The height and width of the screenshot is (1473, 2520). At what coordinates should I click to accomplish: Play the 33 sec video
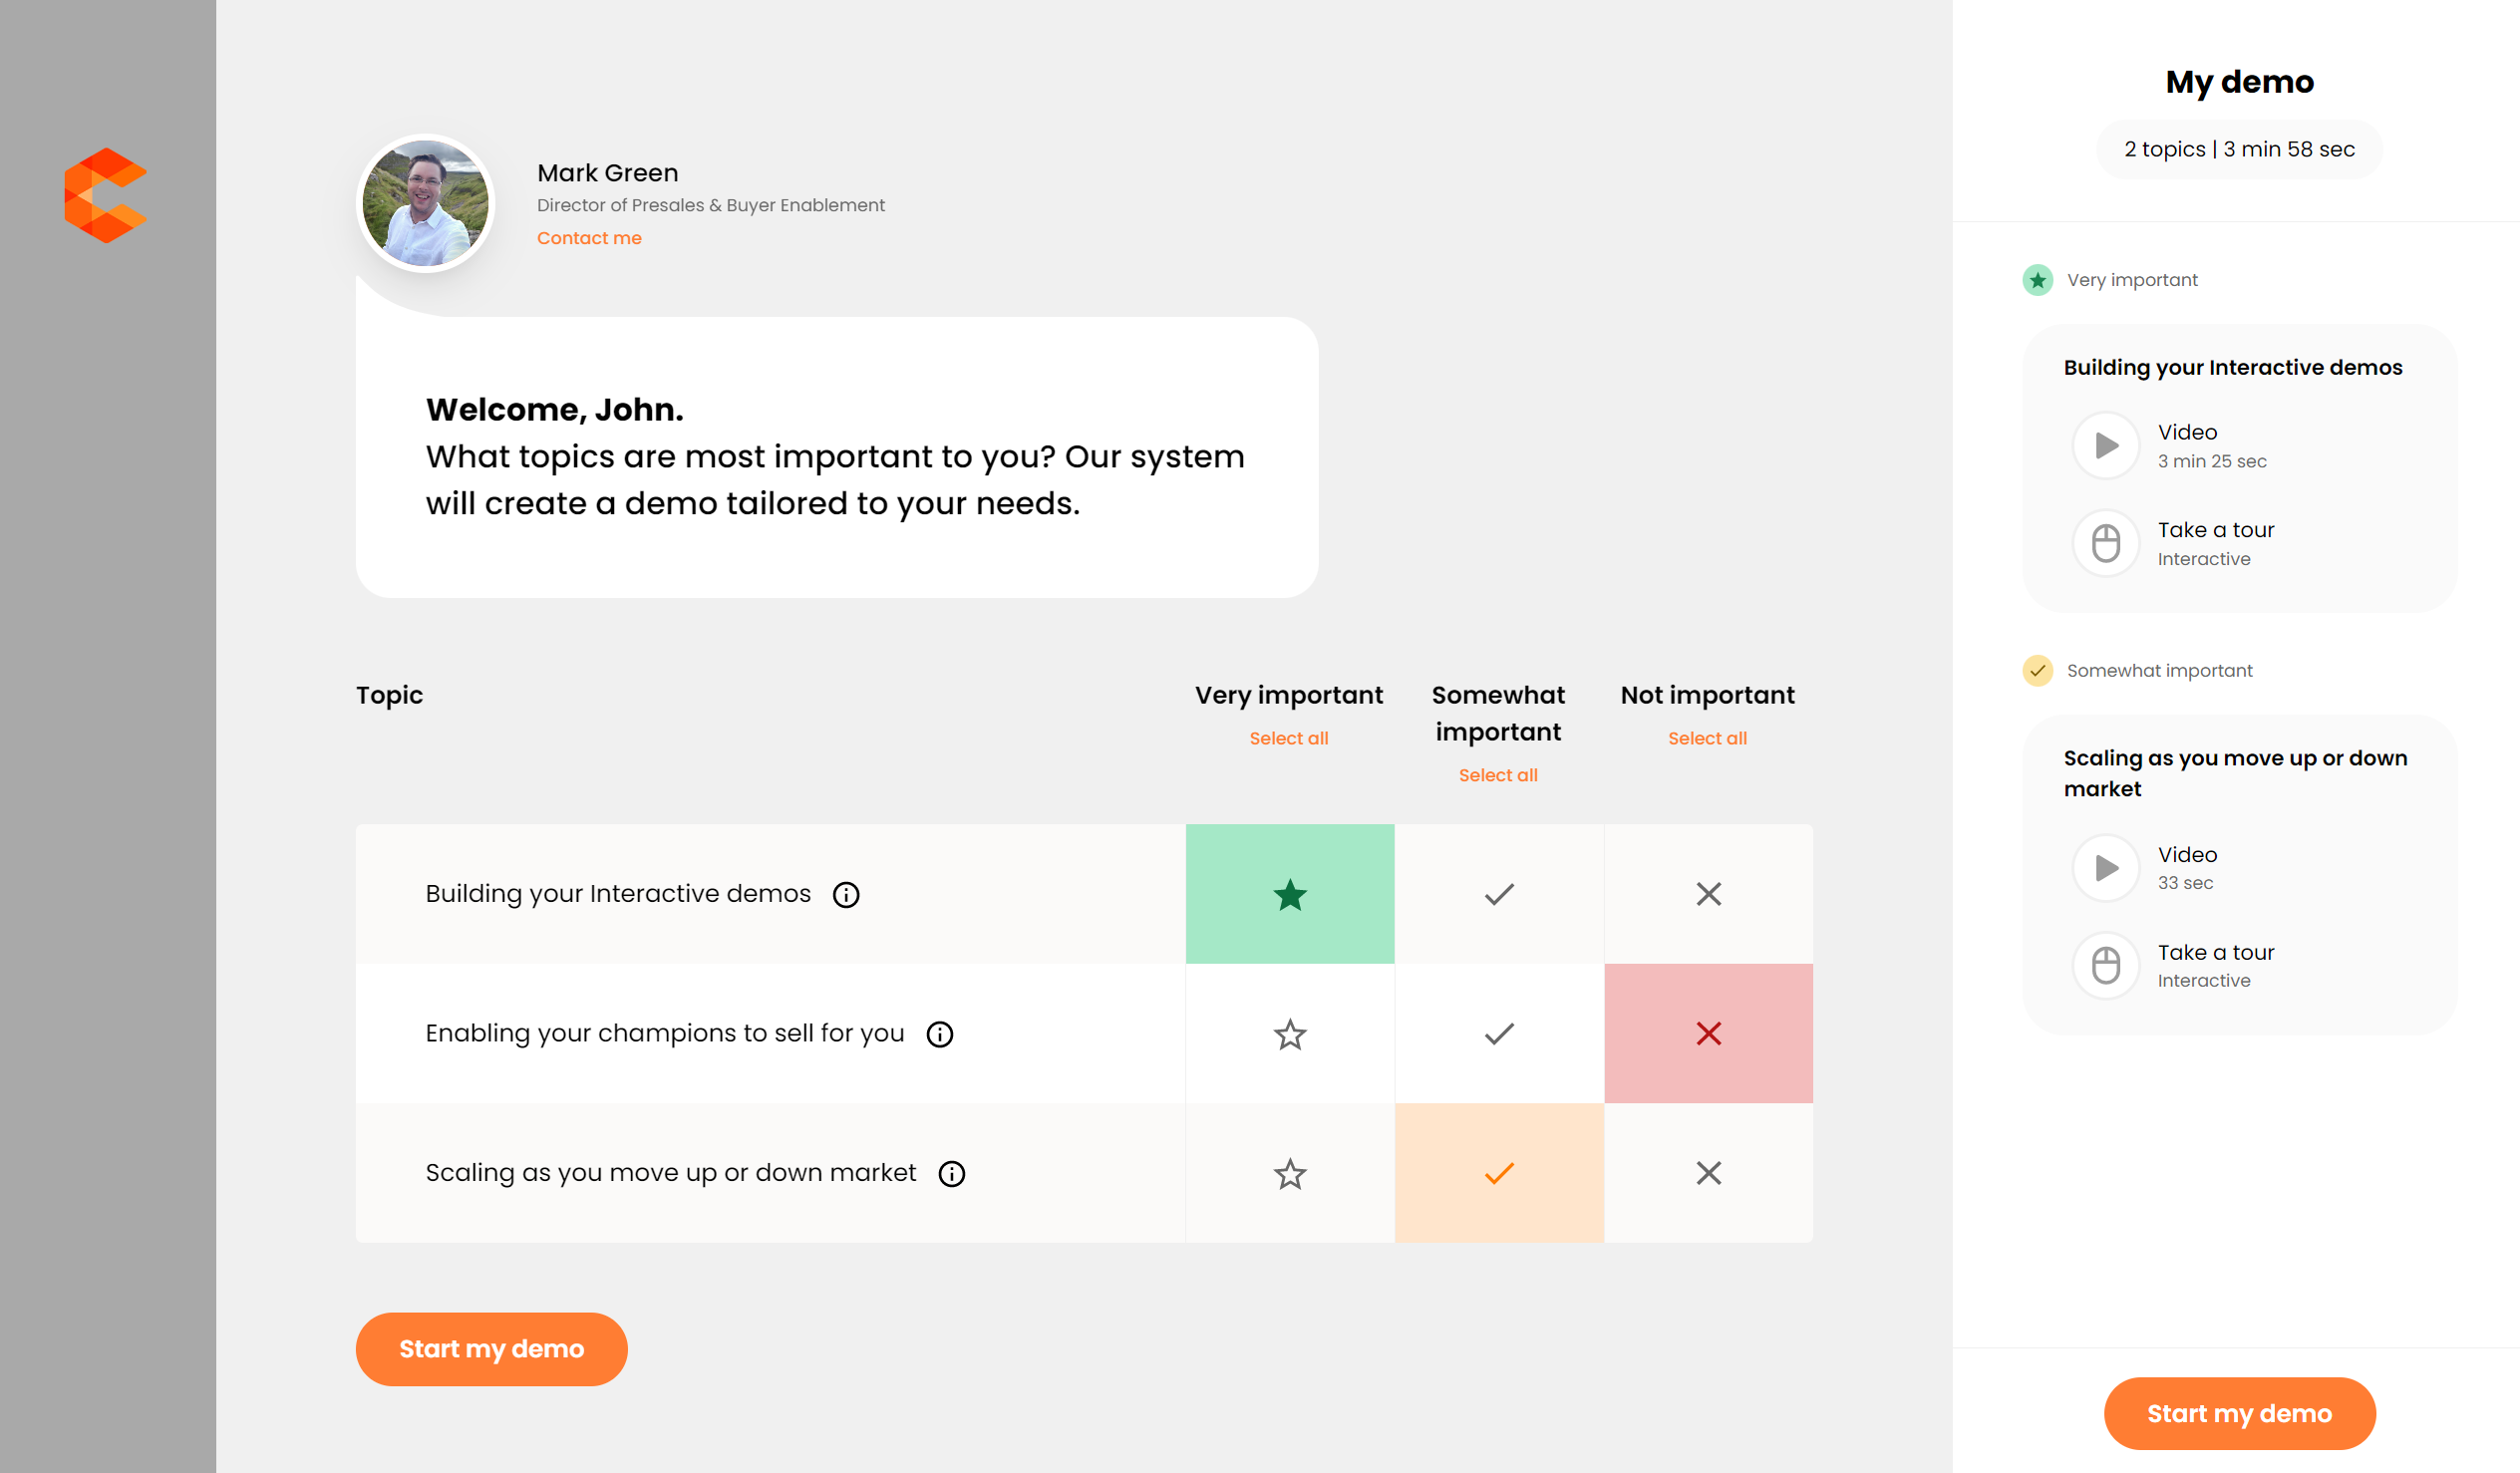[2105, 867]
